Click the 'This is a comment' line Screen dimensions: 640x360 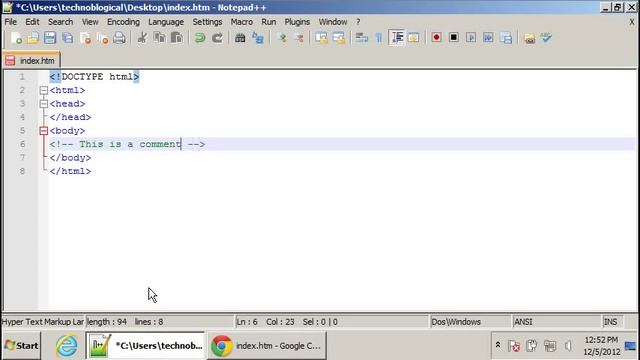tap(127, 144)
